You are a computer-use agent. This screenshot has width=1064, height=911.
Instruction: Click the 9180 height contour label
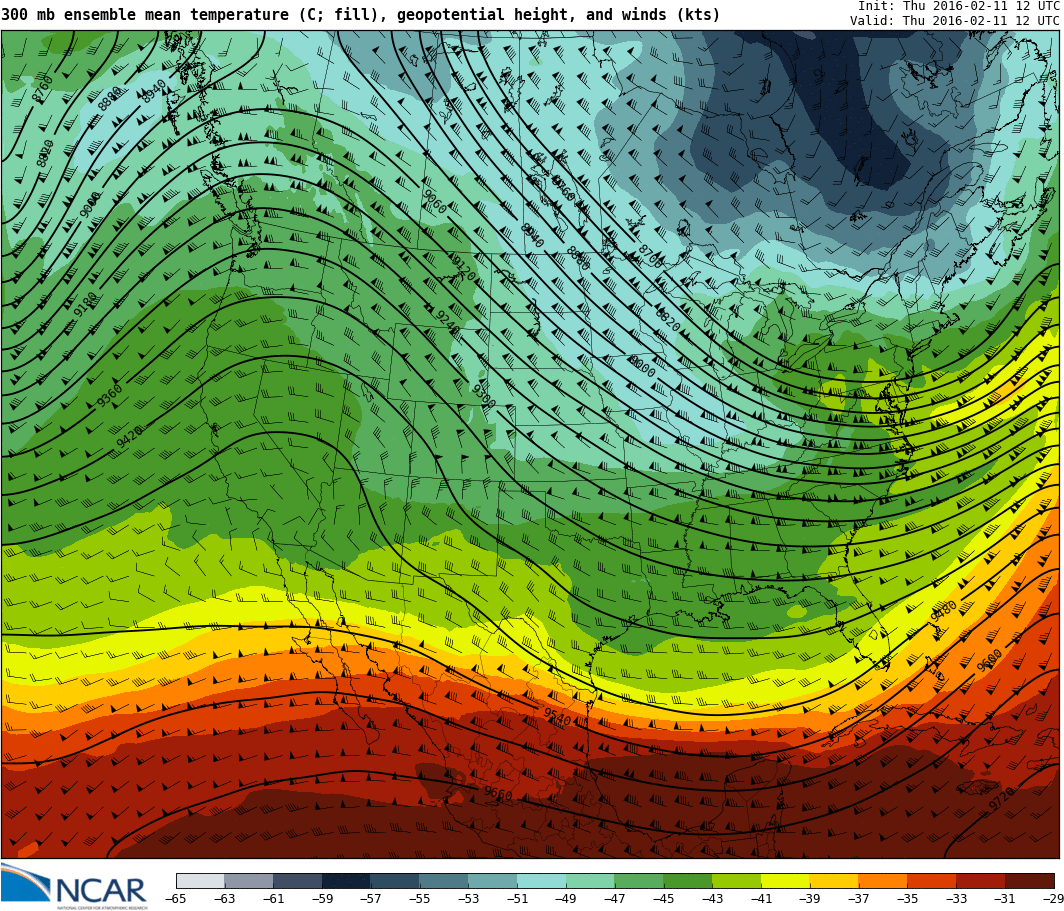[x=86, y=305]
